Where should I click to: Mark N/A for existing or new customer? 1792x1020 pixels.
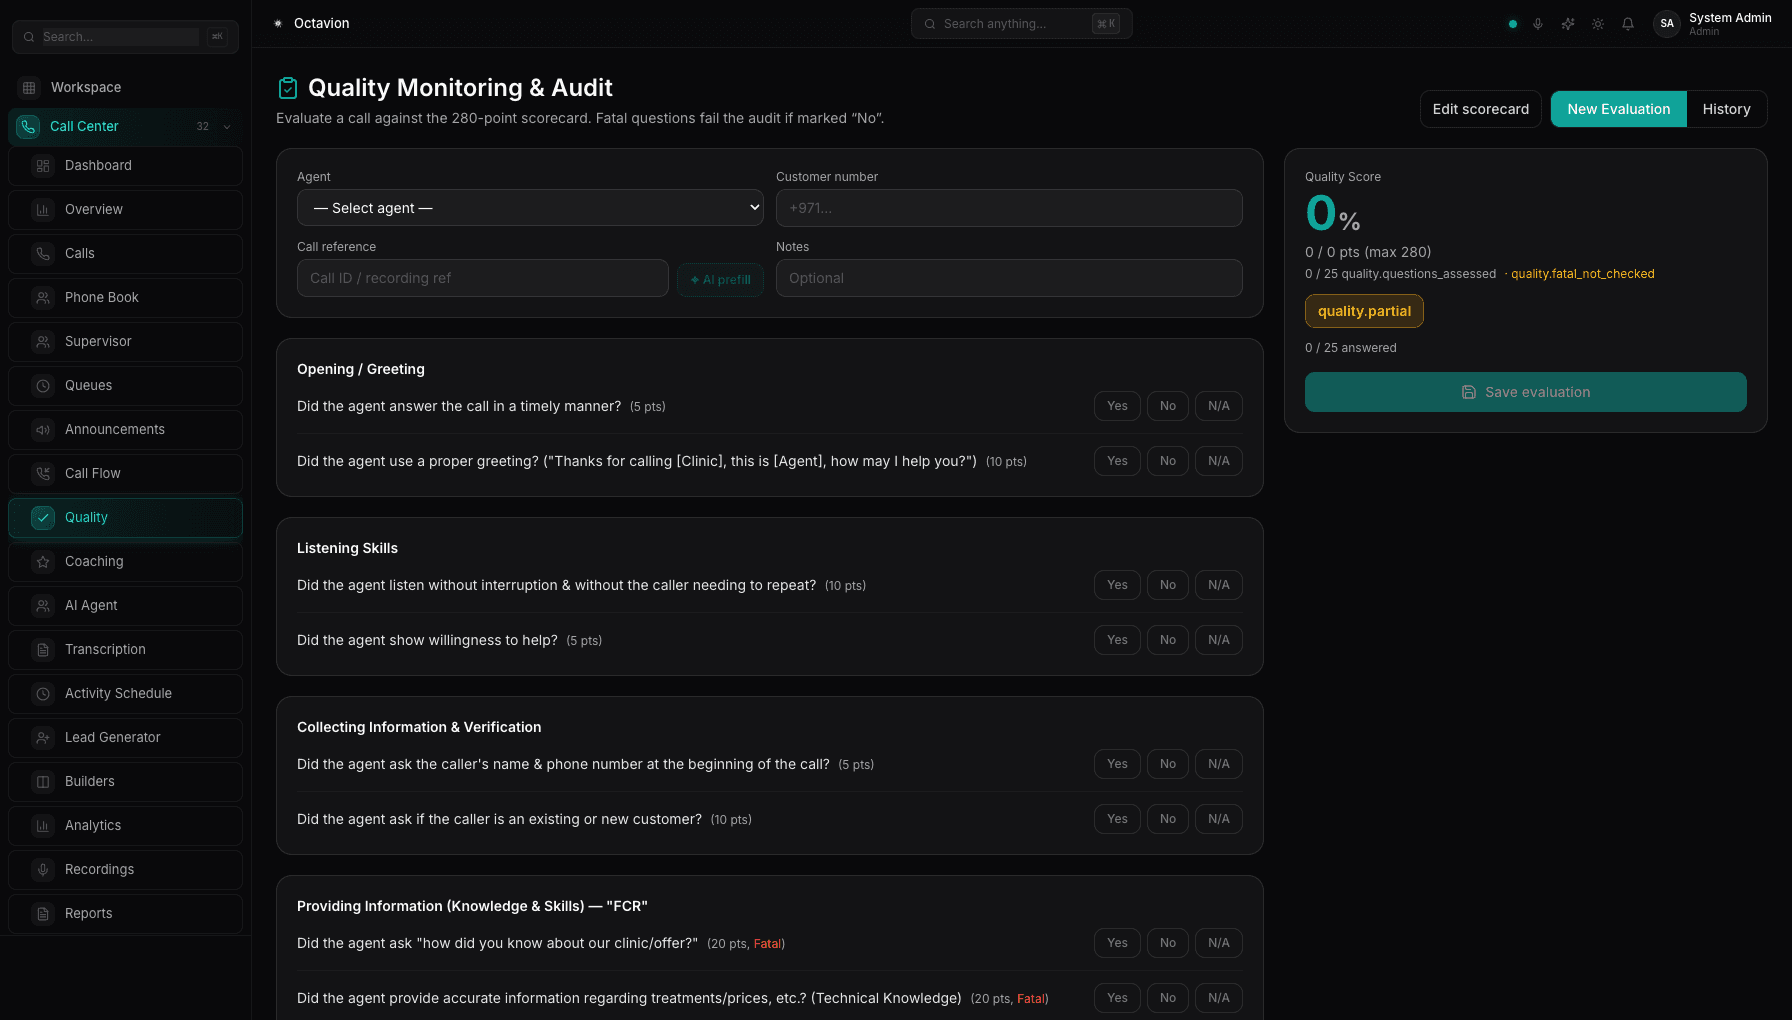pyautogui.click(x=1219, y=819)
